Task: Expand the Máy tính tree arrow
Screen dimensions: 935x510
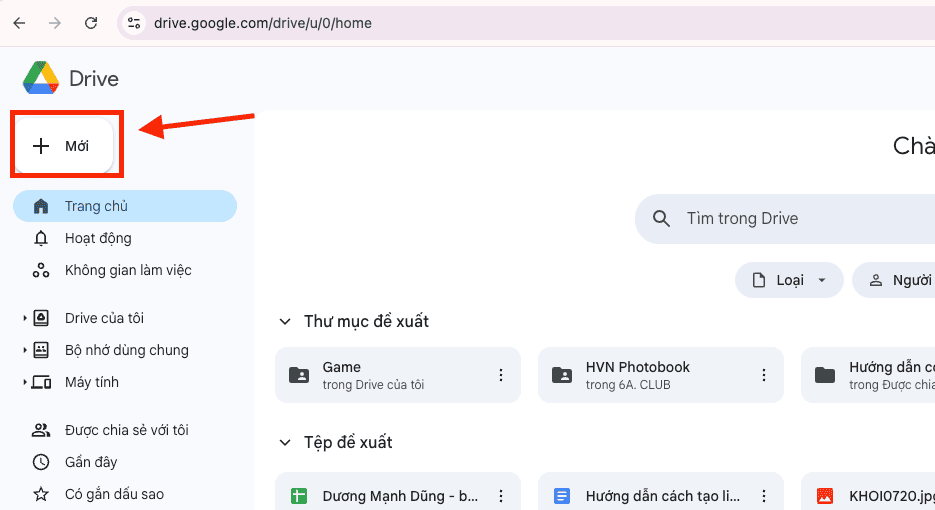Action: click(x=24, y=382)
